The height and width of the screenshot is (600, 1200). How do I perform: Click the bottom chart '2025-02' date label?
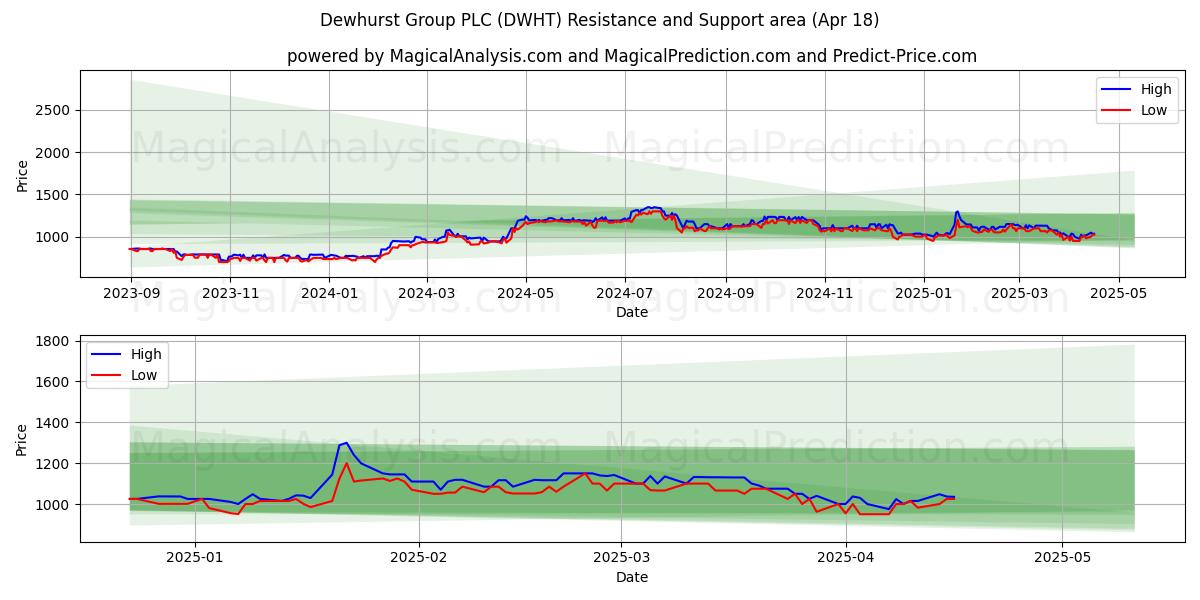click(418, 559)
